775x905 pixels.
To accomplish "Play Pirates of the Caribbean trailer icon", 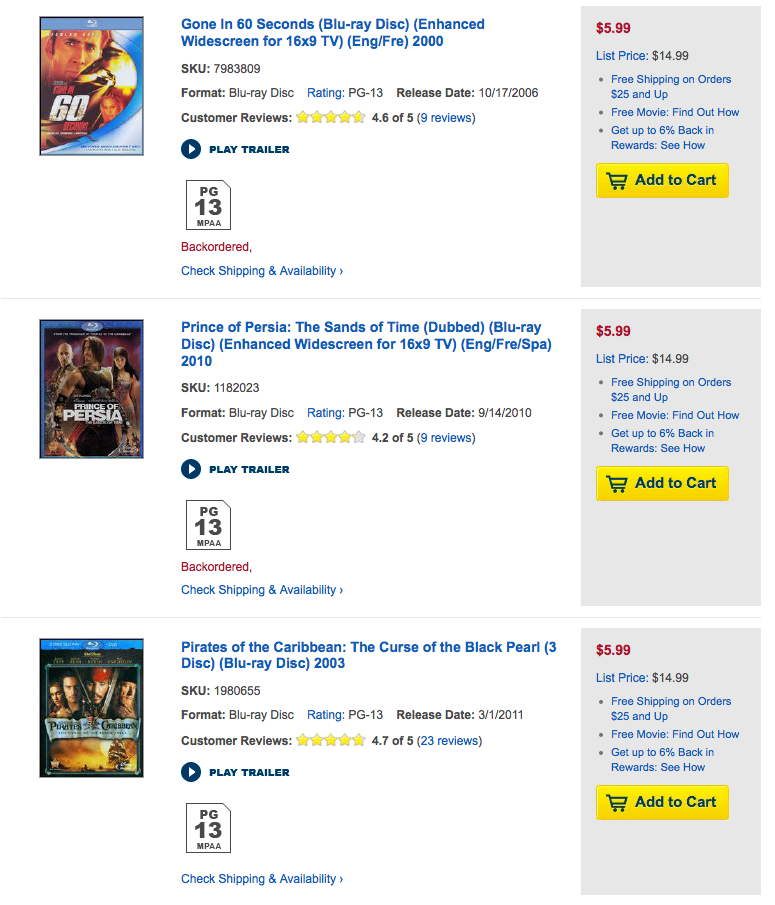I will [191, 772].
